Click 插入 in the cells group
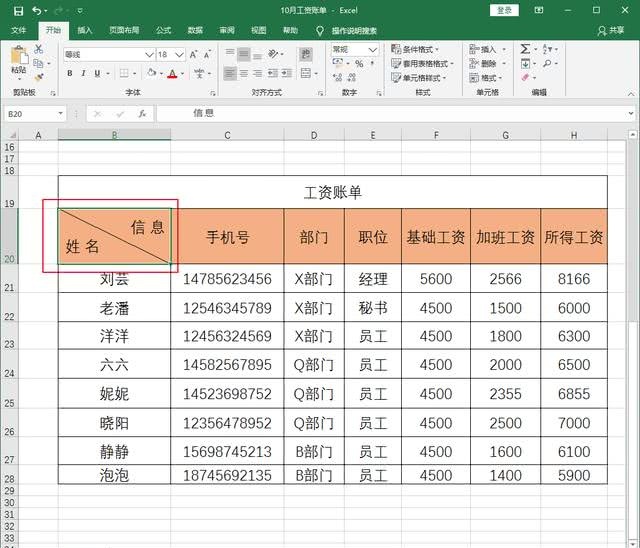This screenshot has width=640, height=548. click(487, 49)
